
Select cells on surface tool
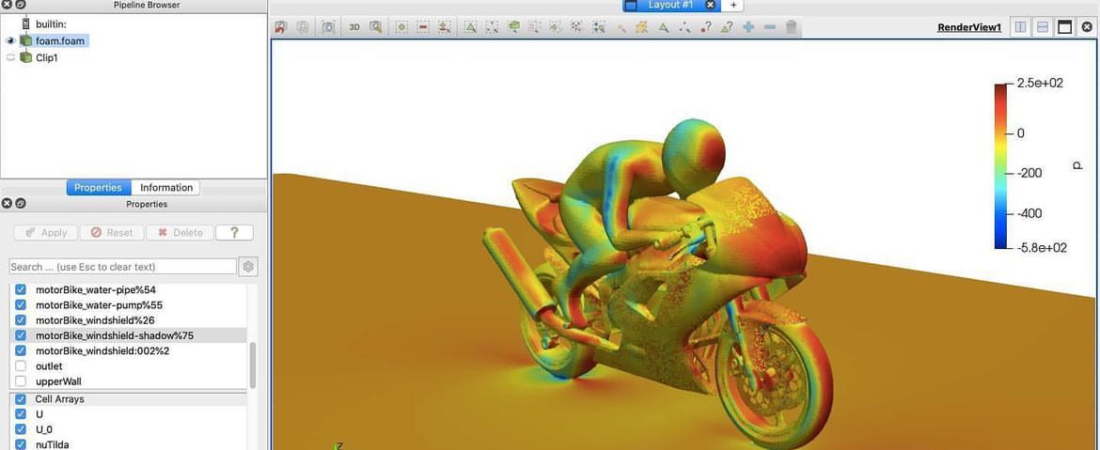470,27
